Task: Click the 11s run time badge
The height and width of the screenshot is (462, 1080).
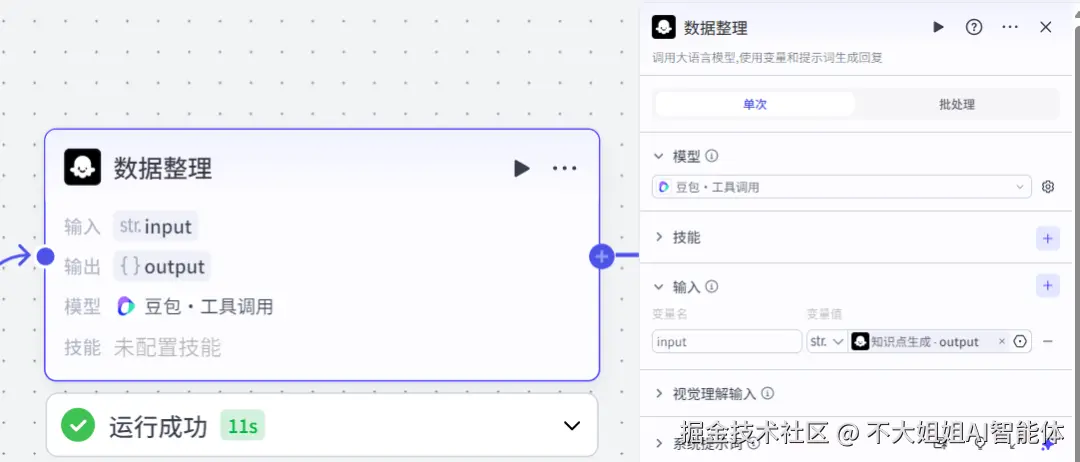Action: tap(242, 426)
